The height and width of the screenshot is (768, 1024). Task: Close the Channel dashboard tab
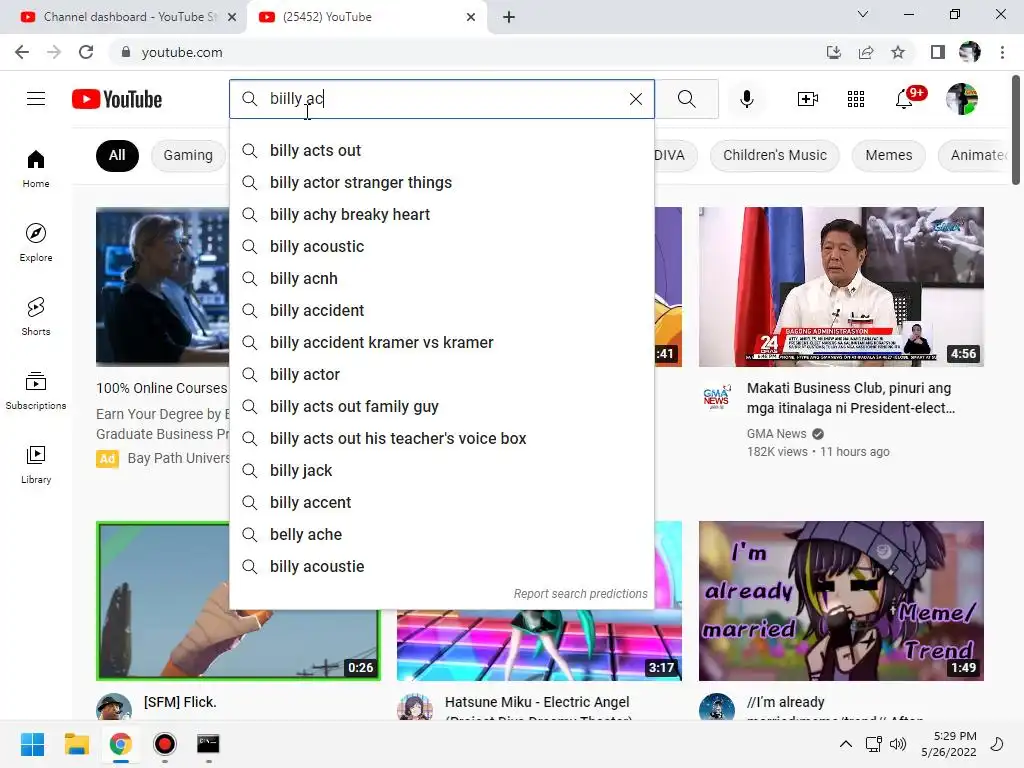(x=232, y=17)
